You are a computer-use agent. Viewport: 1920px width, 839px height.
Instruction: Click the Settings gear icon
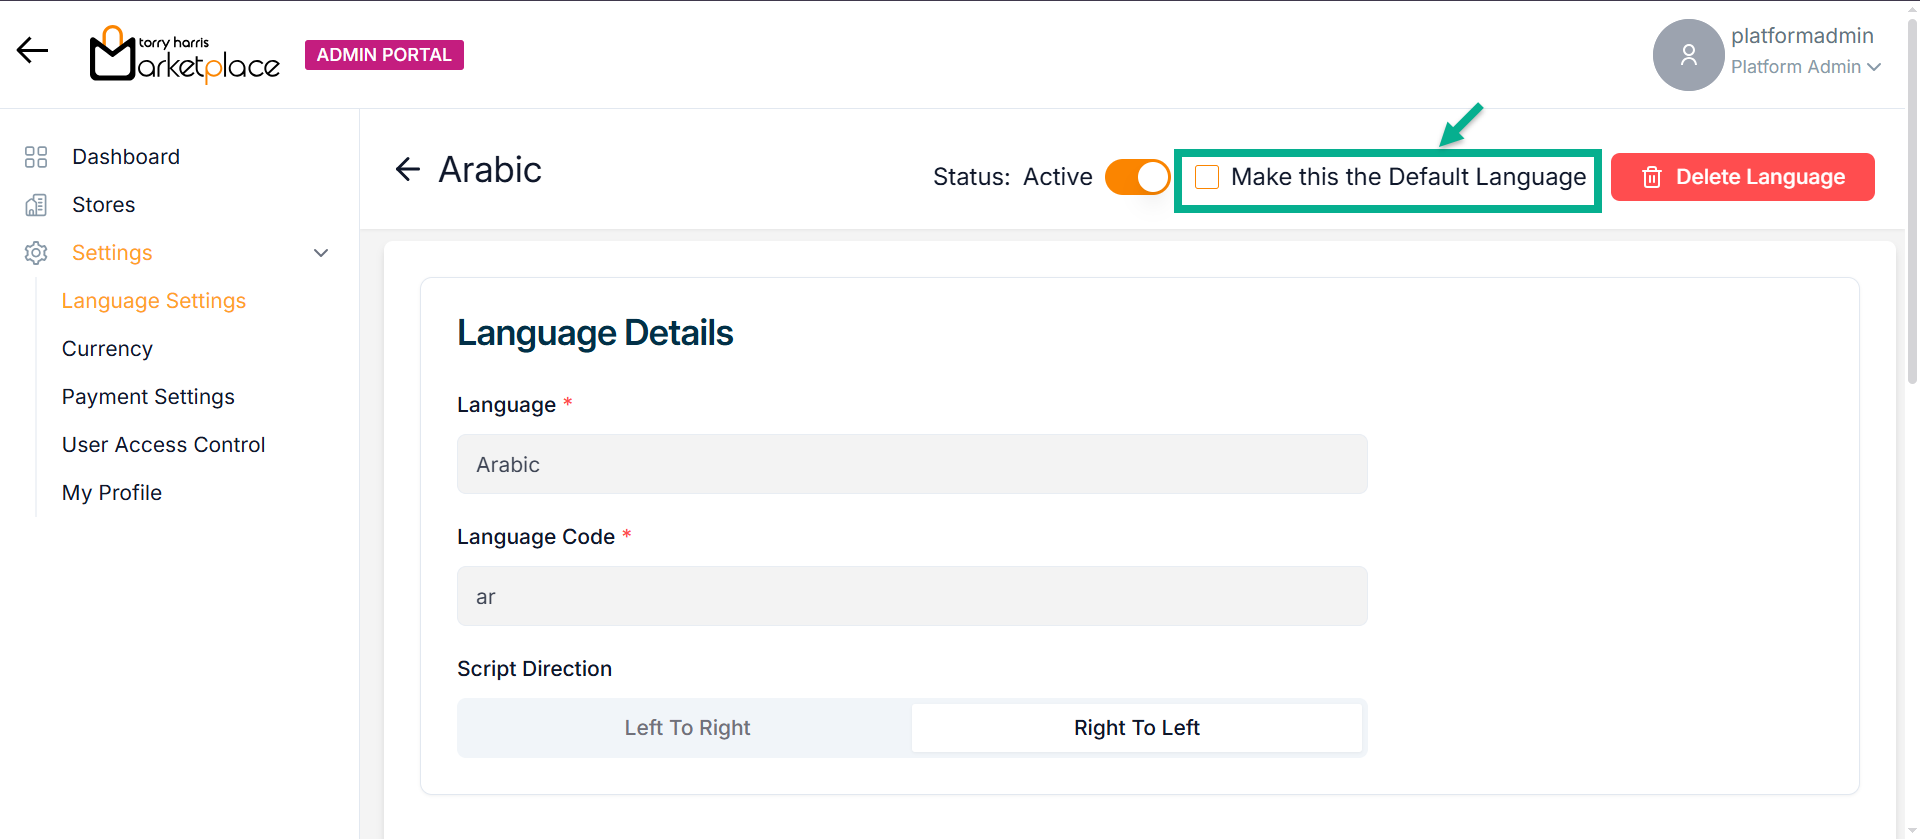[36, 253]
